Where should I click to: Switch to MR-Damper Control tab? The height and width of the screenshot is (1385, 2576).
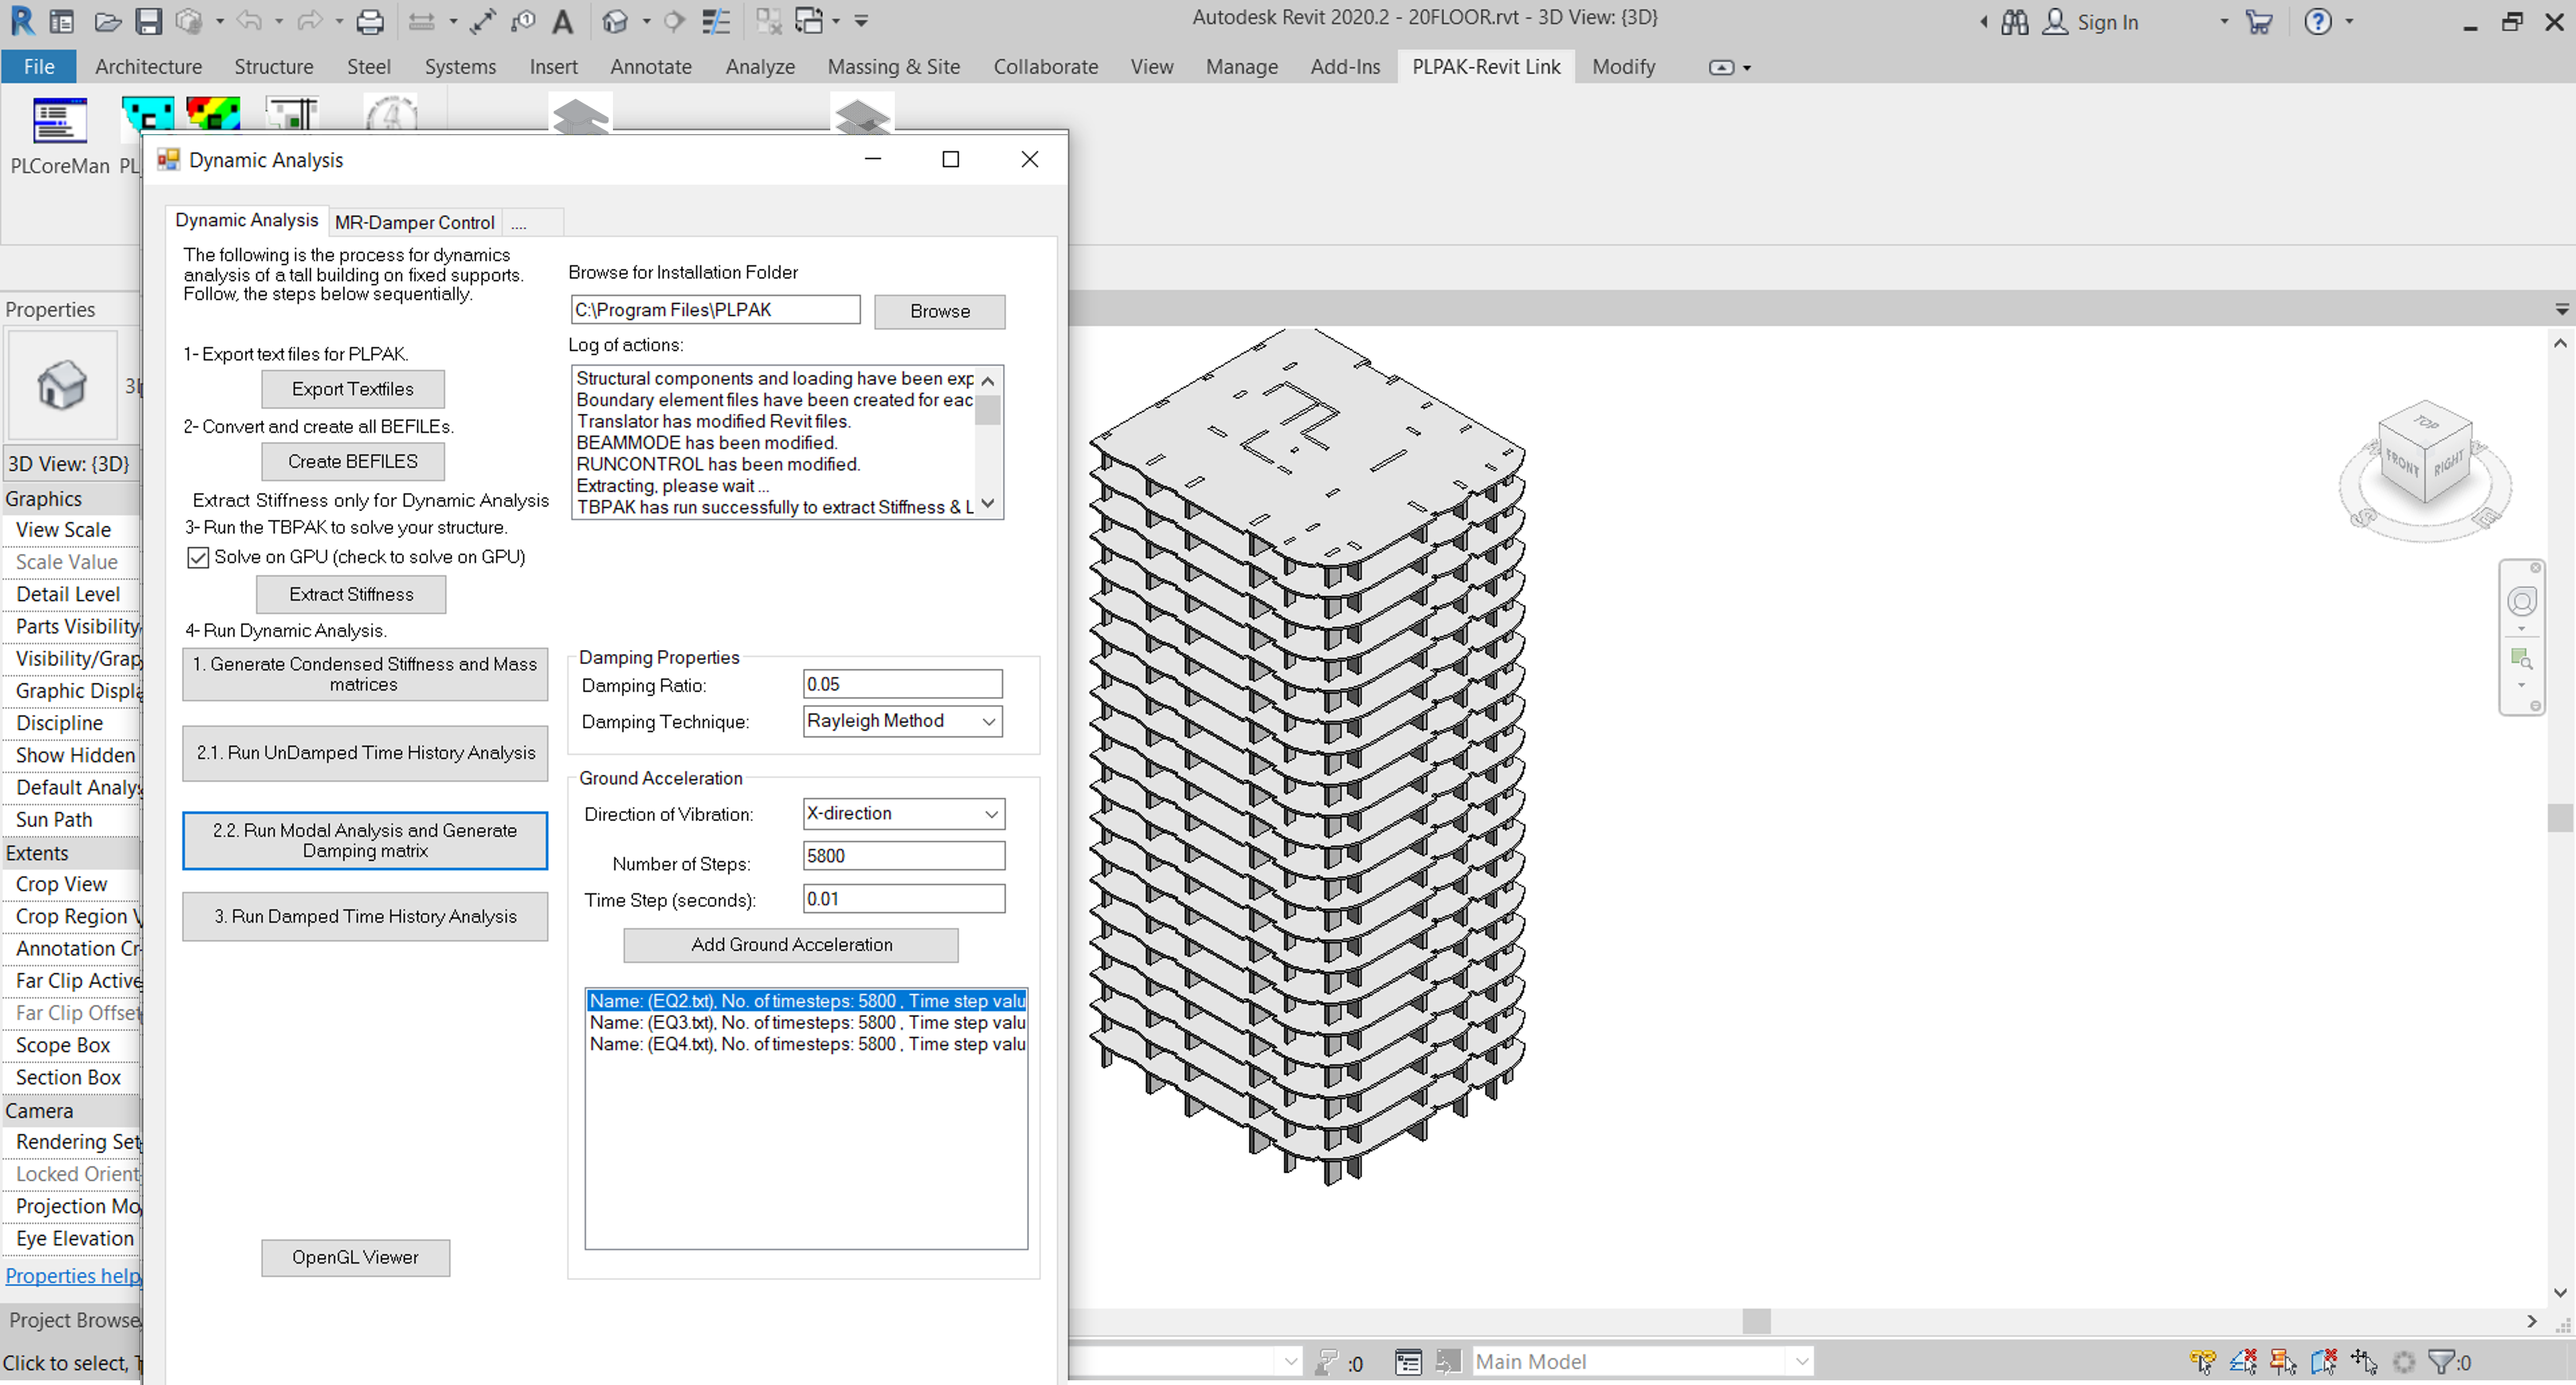415,222
